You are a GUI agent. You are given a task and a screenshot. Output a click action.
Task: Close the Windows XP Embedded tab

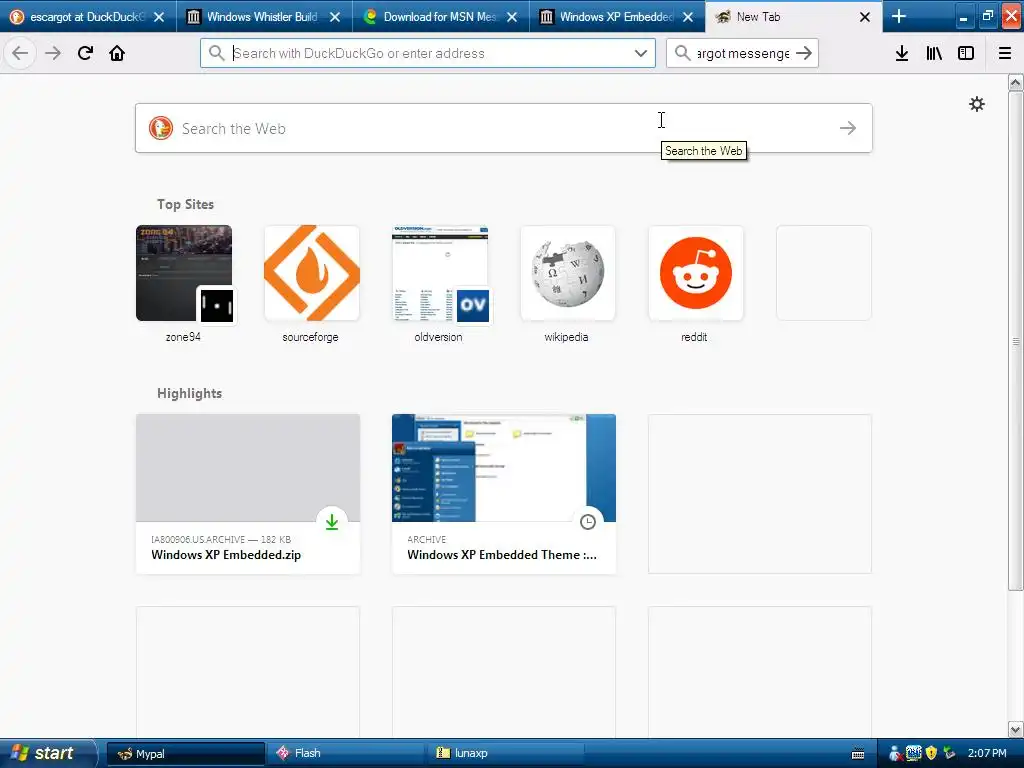688,17
